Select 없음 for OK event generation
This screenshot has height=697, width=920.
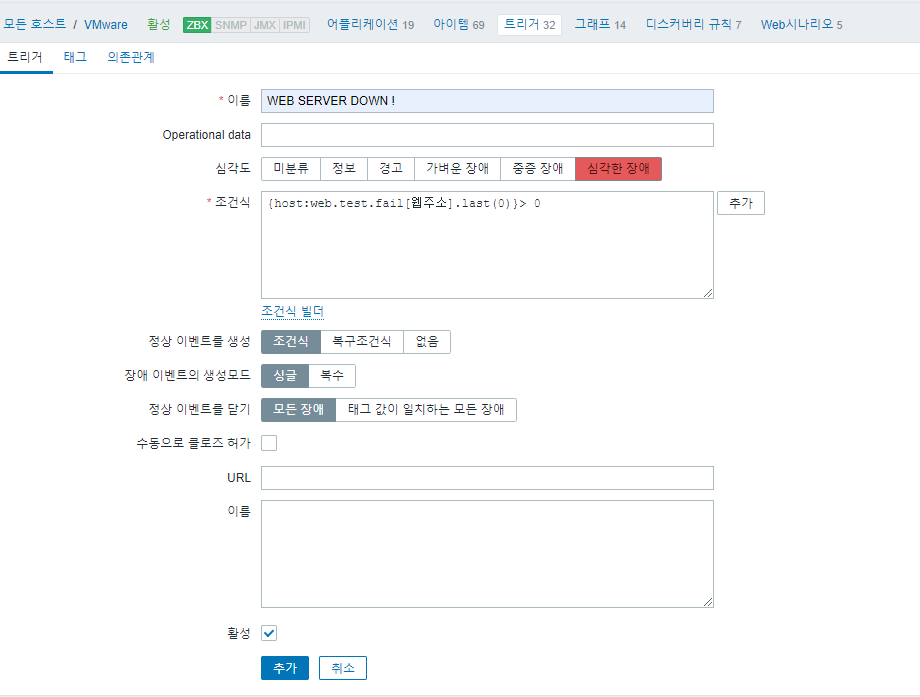427,342
